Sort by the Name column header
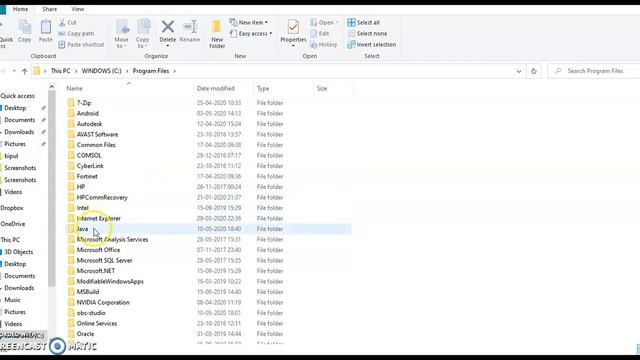This screenshot has width=640, height=360. coord(75,88)
